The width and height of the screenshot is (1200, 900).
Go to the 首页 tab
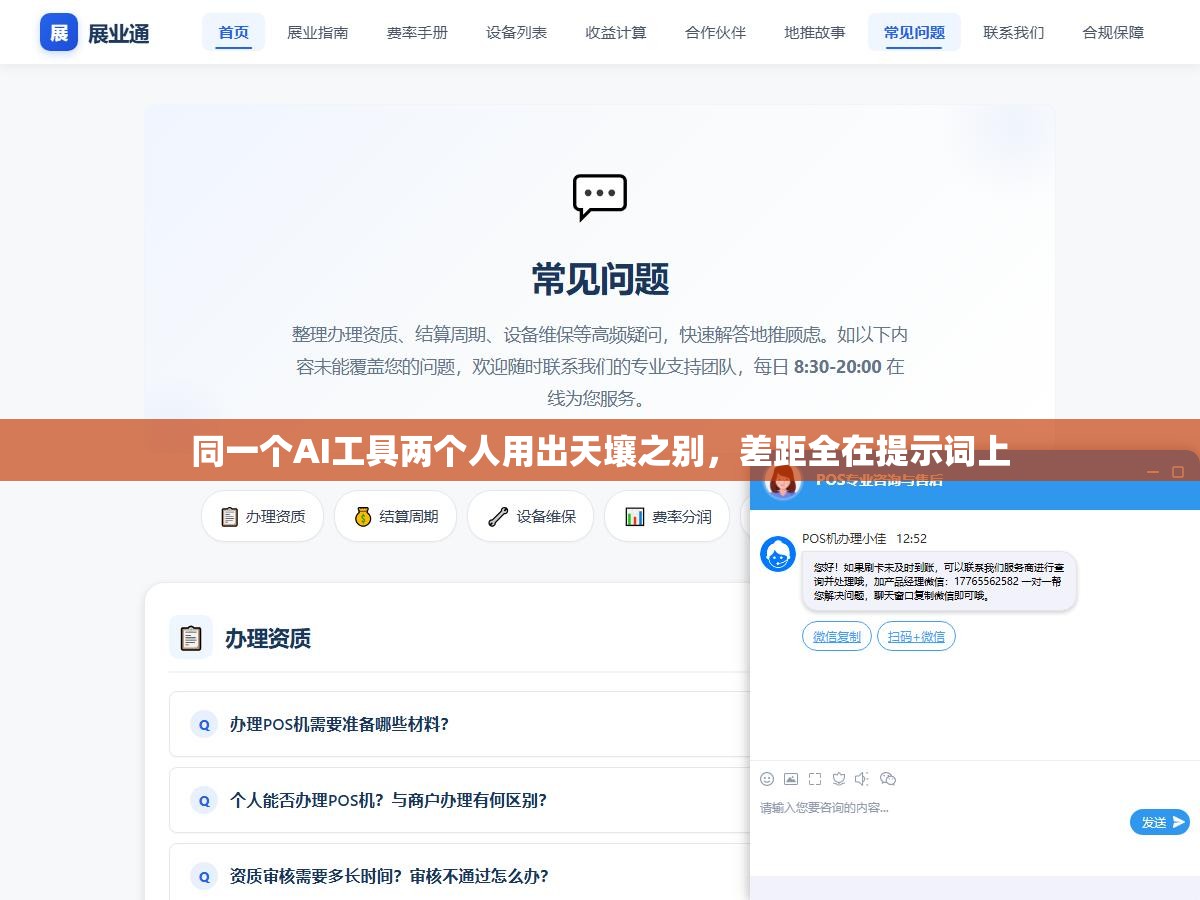click(234, 32)
